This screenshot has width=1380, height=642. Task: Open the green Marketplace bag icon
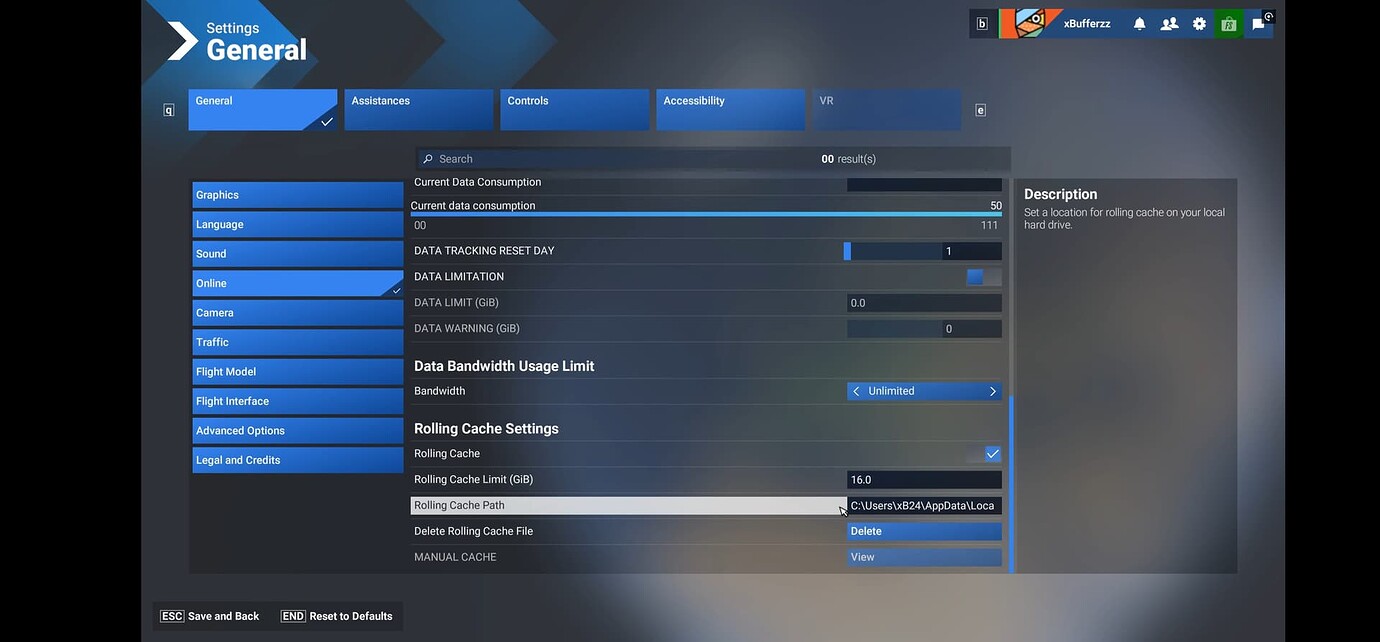coord(1229,24)
